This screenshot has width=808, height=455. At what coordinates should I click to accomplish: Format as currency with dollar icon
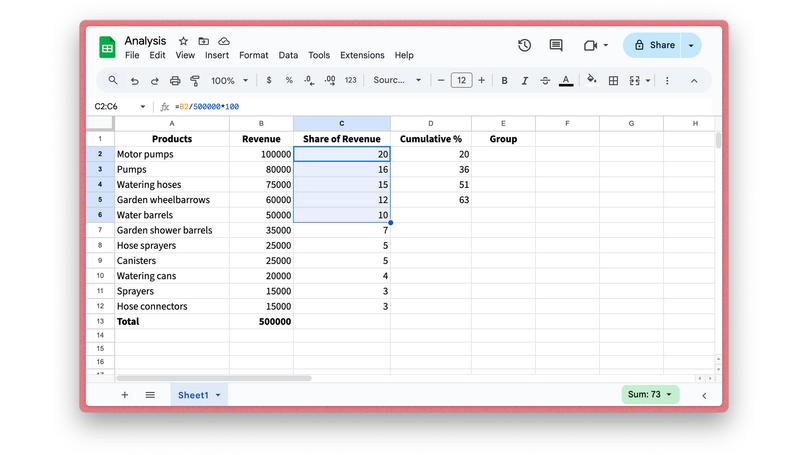point(268,80)
